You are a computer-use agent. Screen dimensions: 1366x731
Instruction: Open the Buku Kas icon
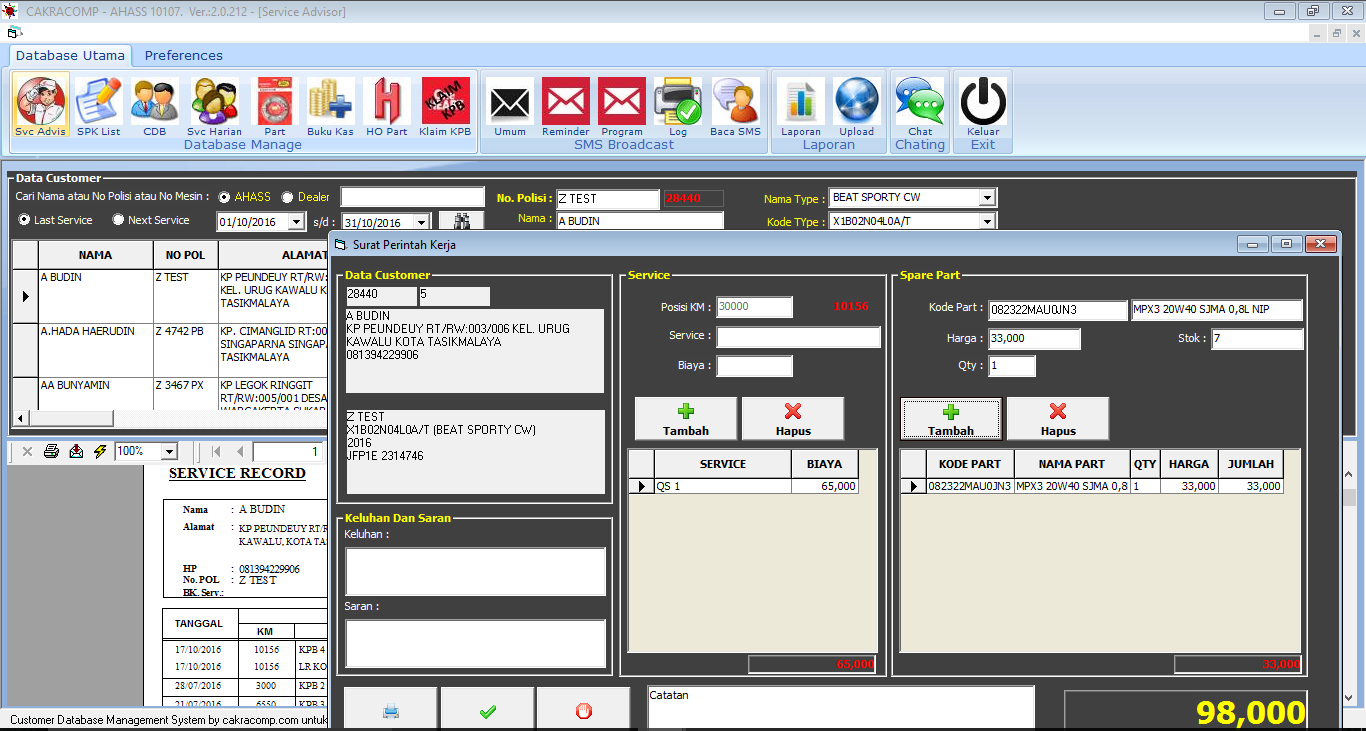(x=330, y=104)
